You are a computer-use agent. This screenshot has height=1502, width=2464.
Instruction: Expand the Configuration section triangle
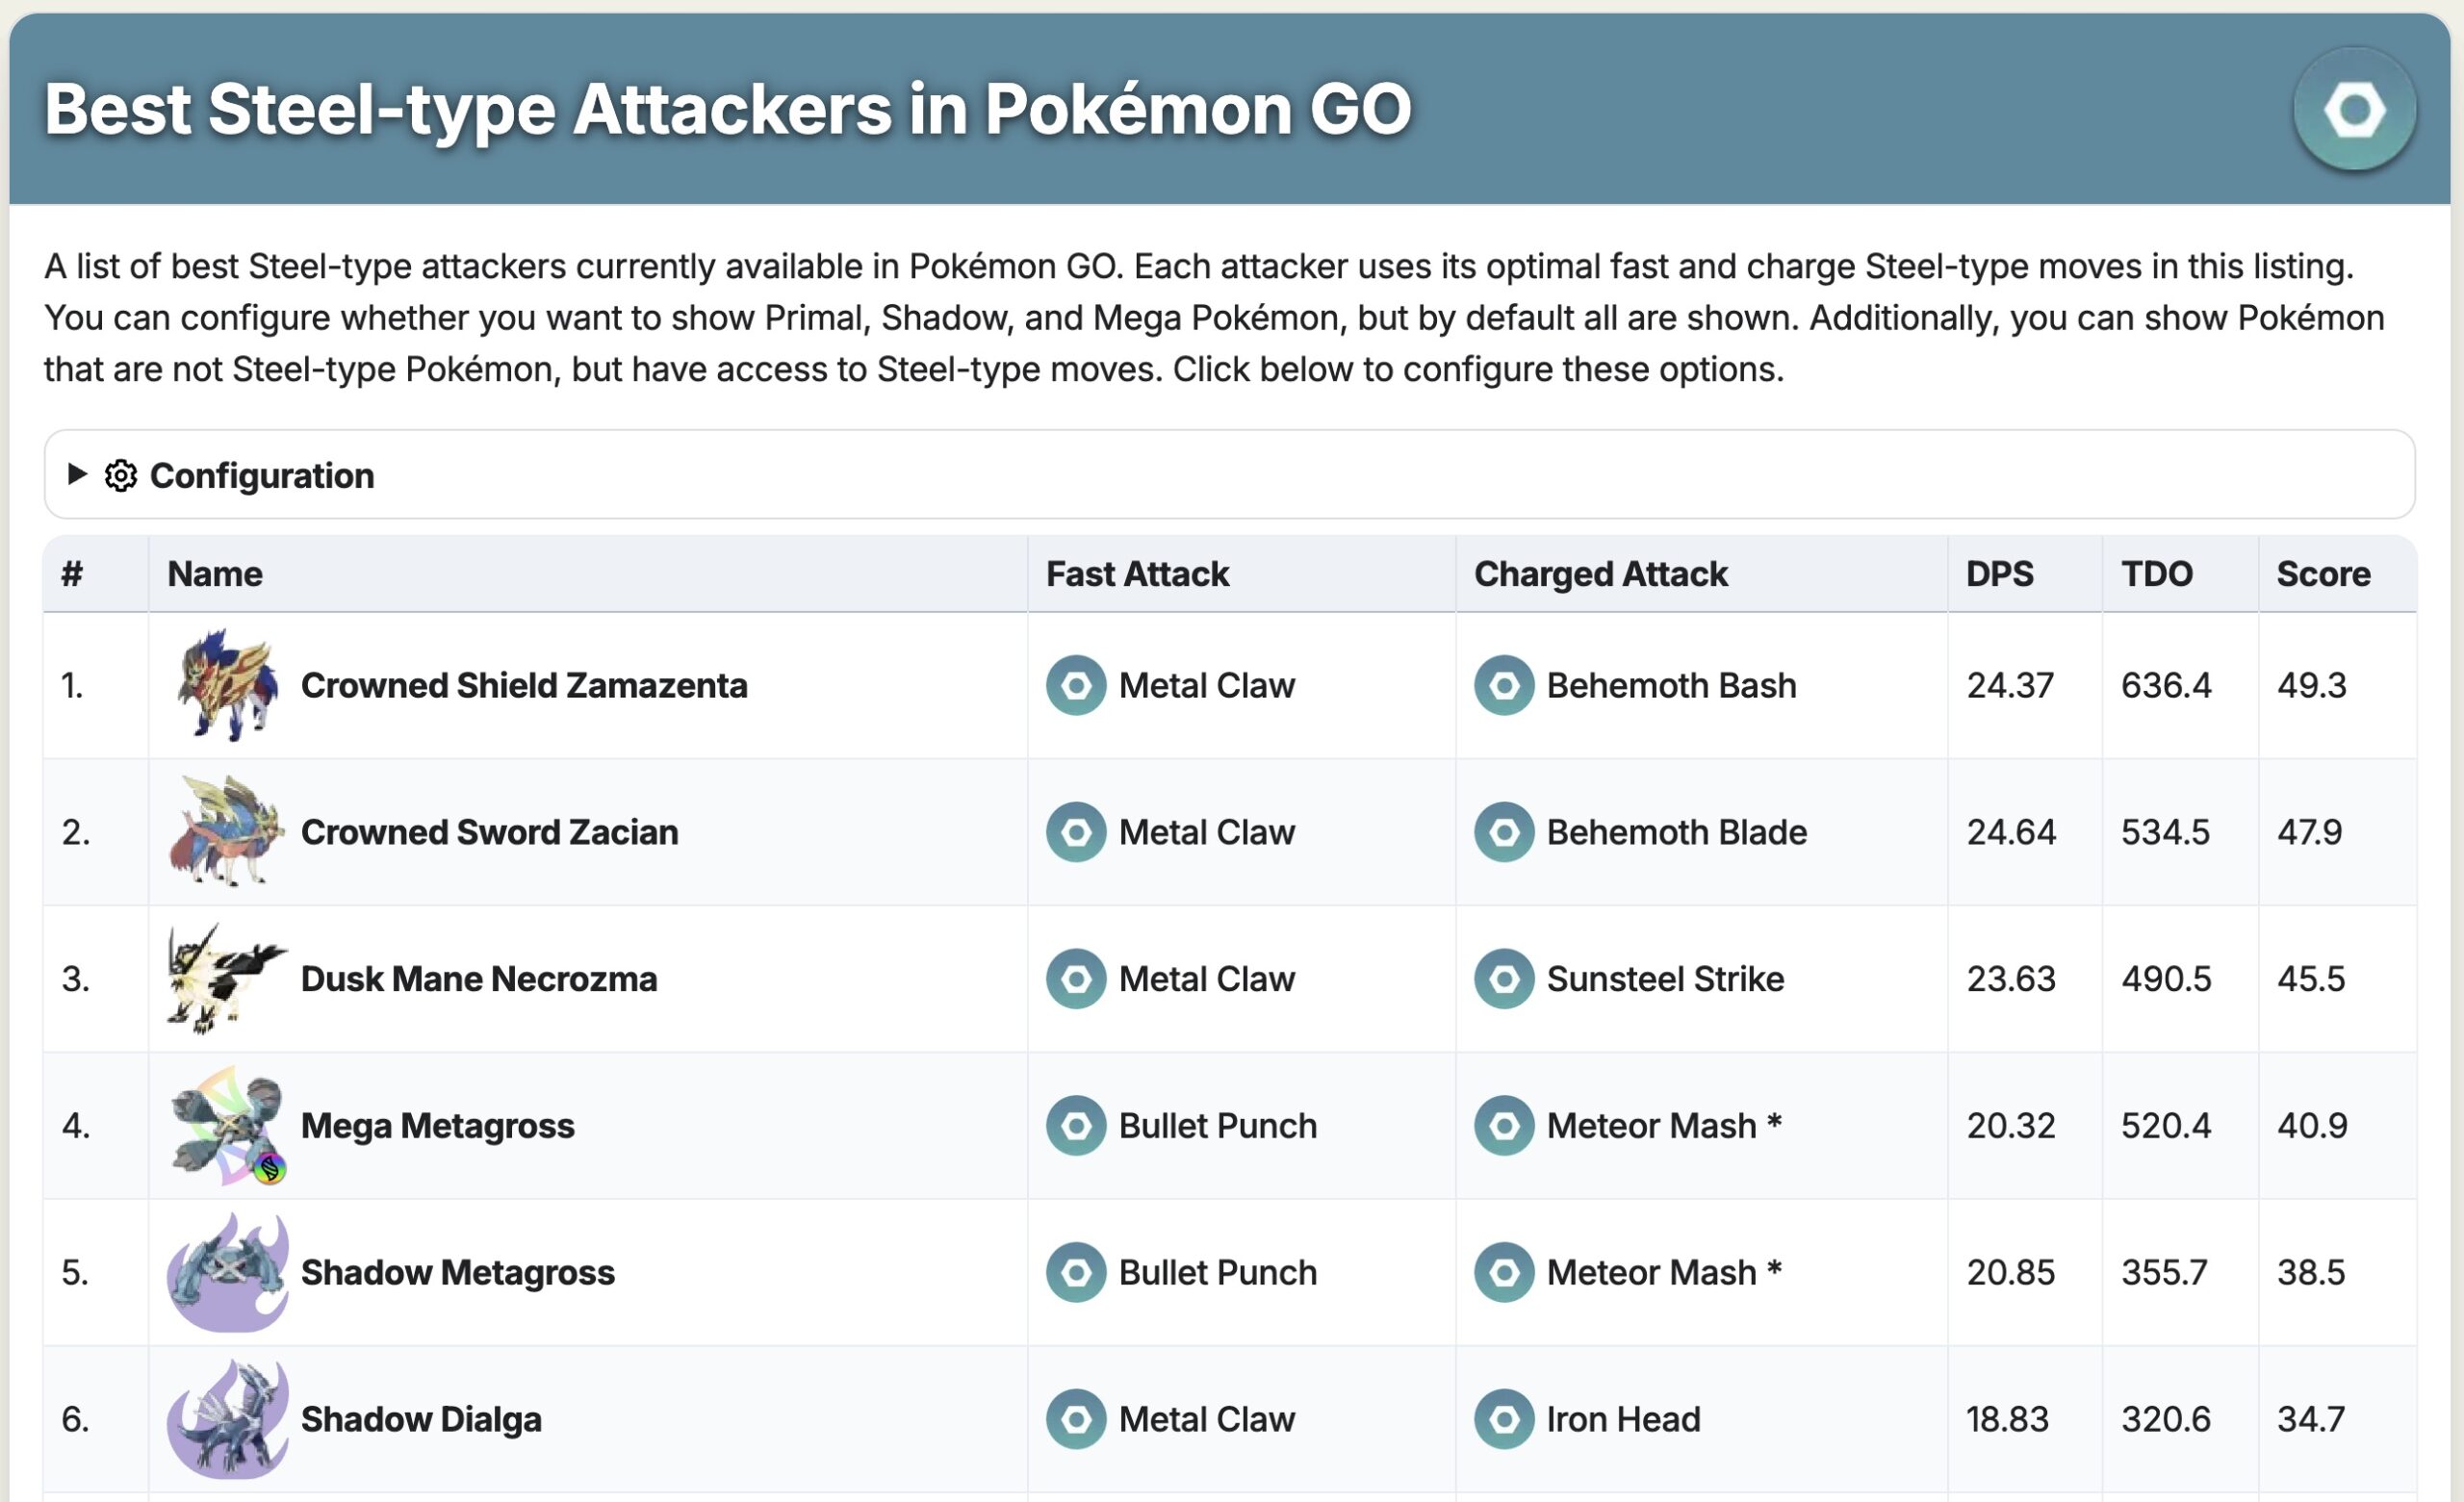[x=77, y=474]
